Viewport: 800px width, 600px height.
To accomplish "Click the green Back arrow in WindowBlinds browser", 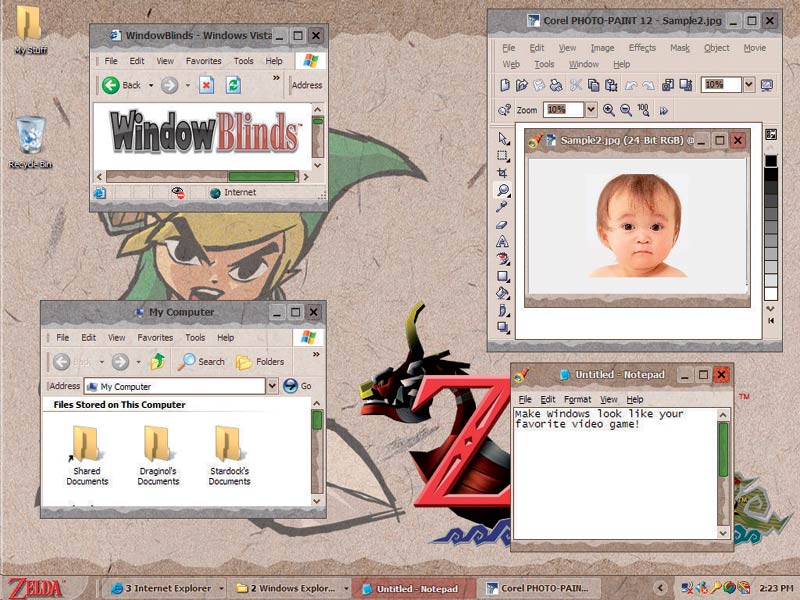I will pos(111,85).
